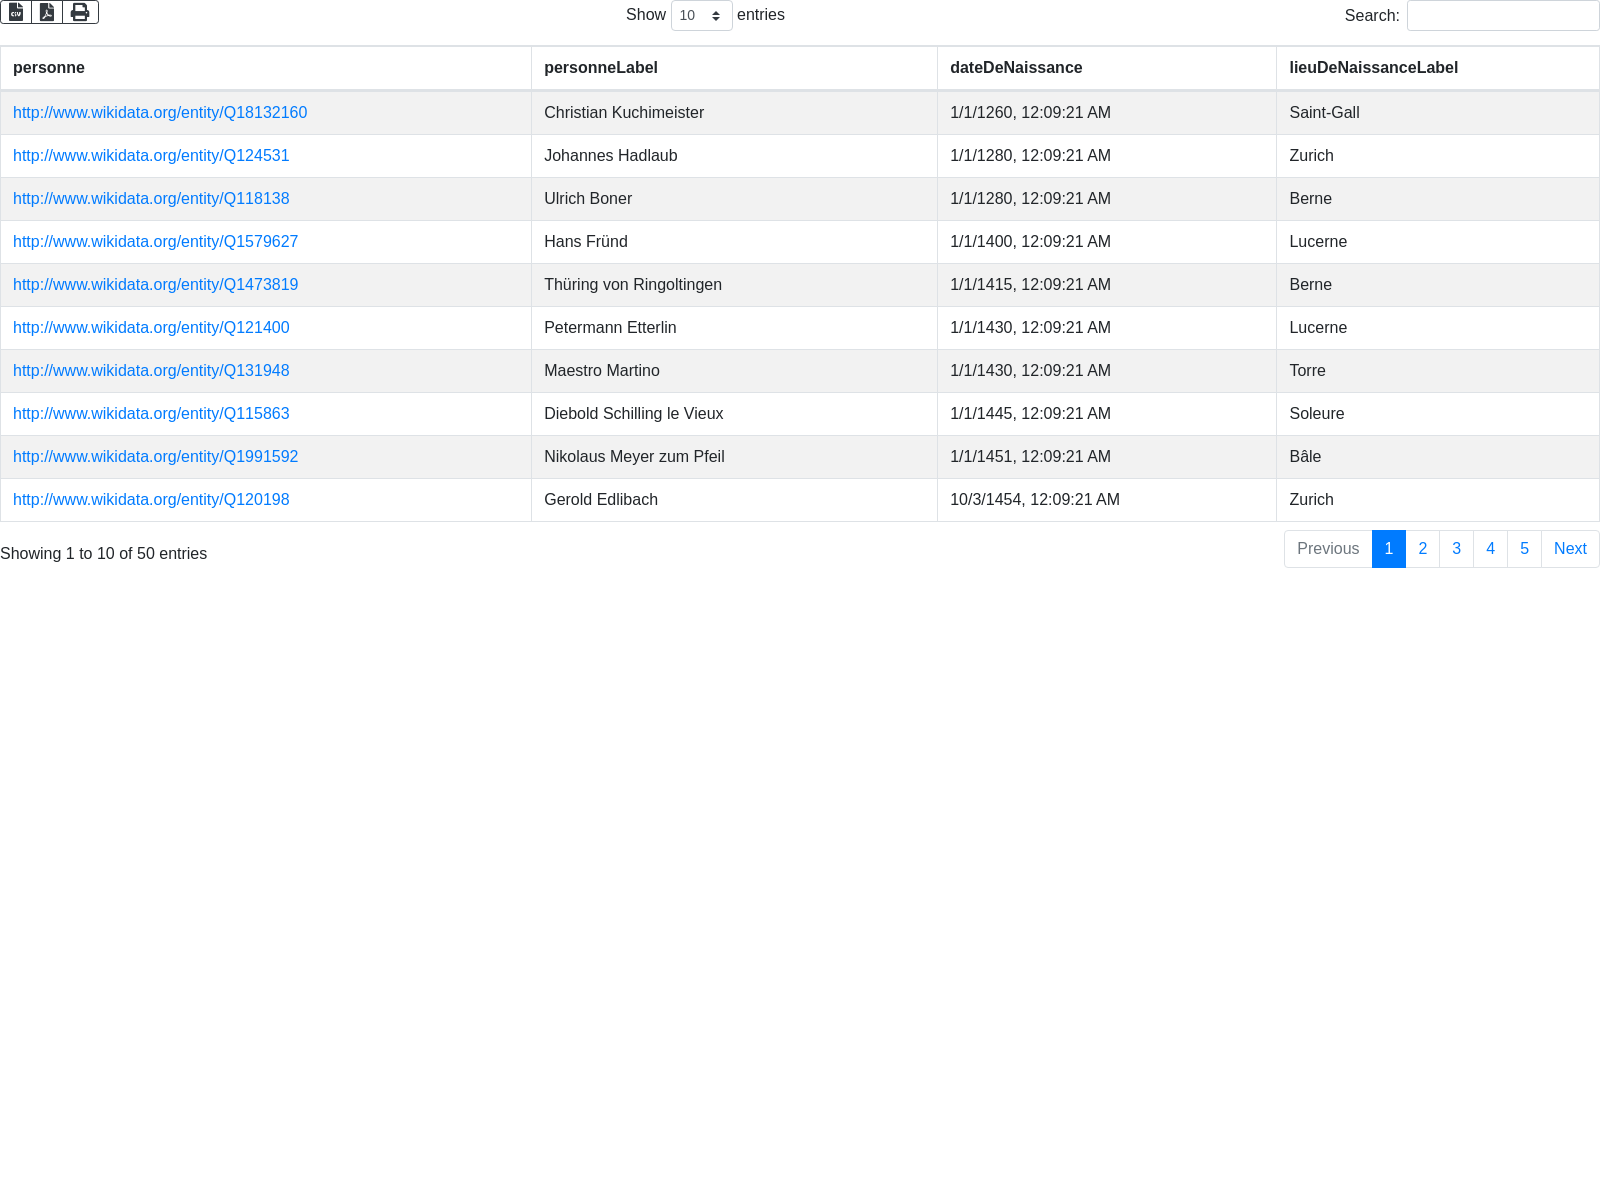1600x1200 pixels.
Task: Open the entries-per-page dropdown
Action: click(701, 16)
